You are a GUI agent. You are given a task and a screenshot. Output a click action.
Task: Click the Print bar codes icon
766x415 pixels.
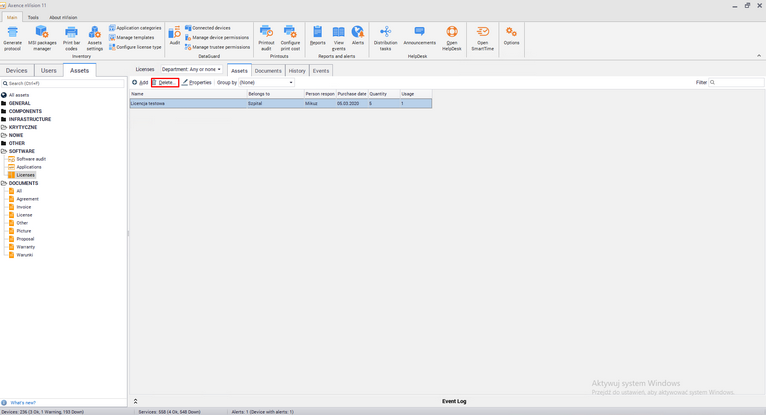tap(71, 34)
